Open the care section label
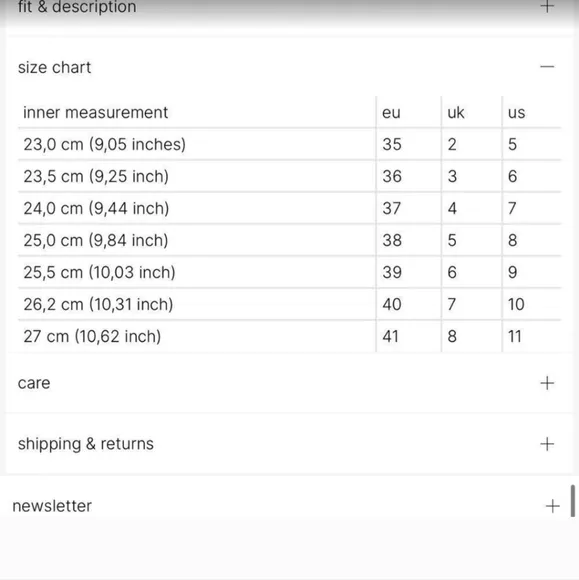 click(x=34, y=383)
